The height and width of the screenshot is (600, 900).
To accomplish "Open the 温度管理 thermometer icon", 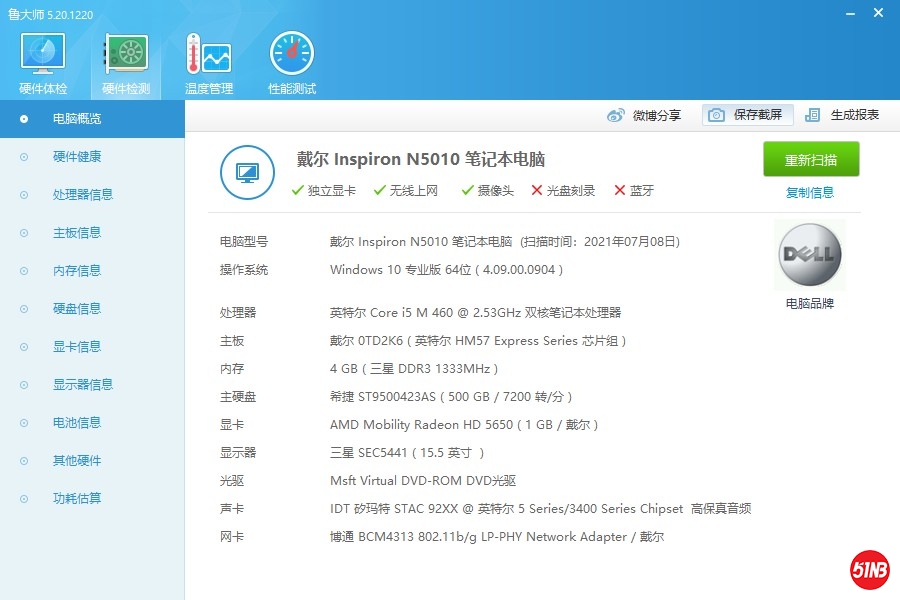I will pyautogui.click(x=208, y=54).
